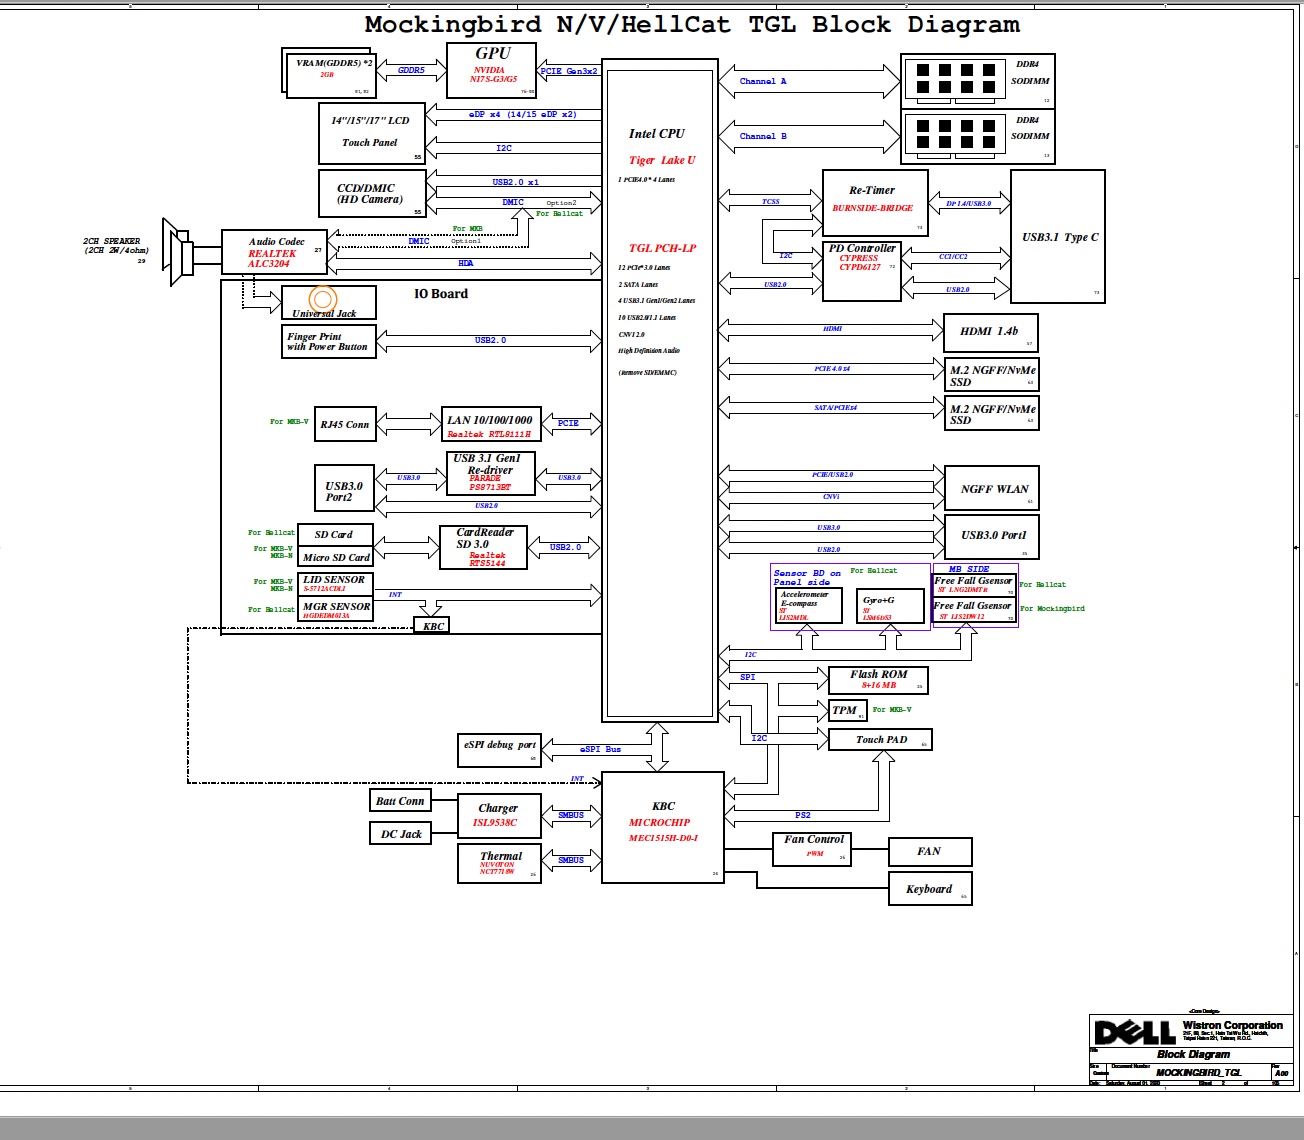Click the CCD/DMIC HD Camera block
Screen dimensions: 1304x1140
[x=372, y=193]
